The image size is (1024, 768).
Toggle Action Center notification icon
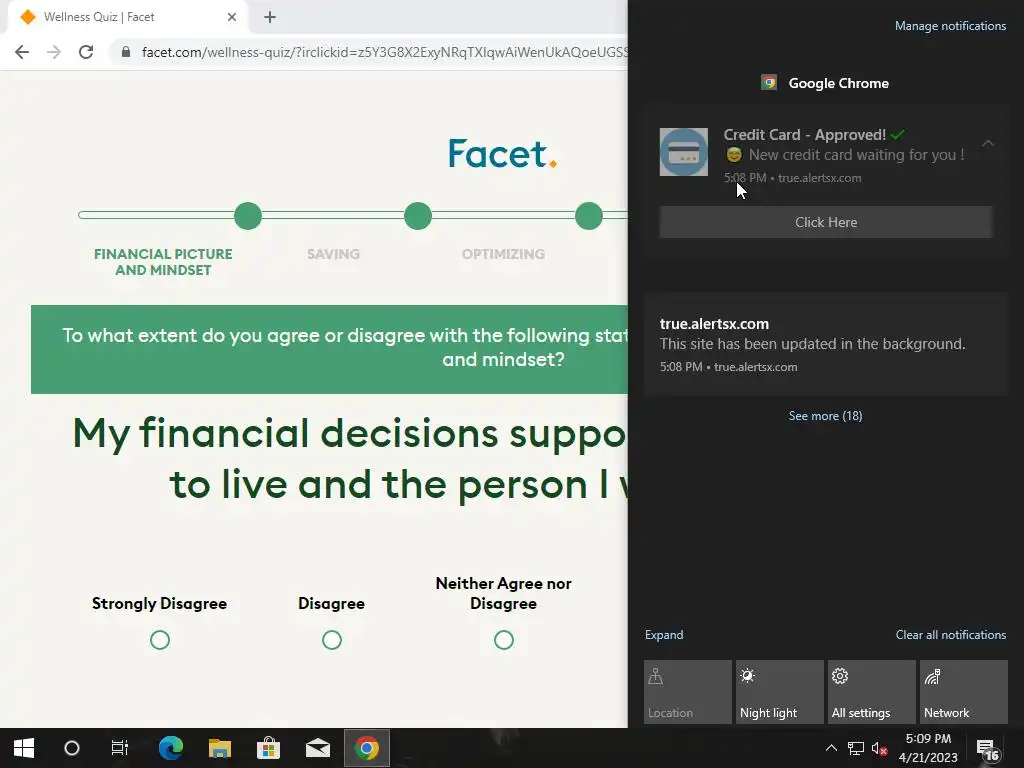click(988, 750)
